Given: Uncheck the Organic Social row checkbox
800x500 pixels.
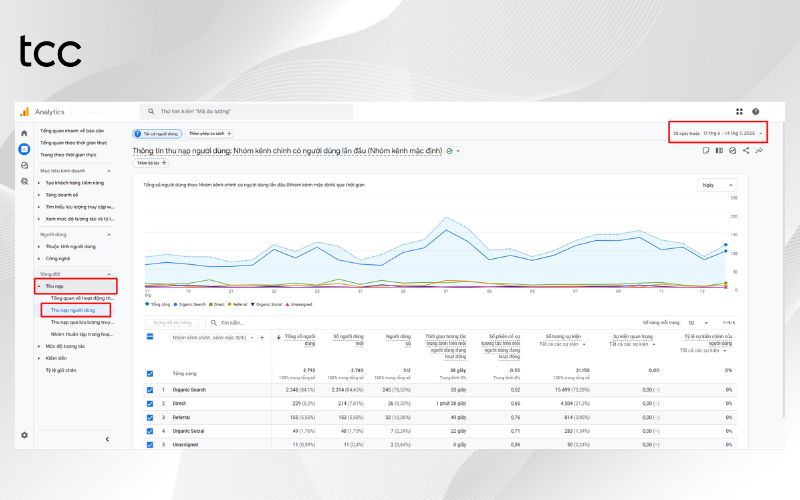Looking at the screenshot, I should pos(150,431).
